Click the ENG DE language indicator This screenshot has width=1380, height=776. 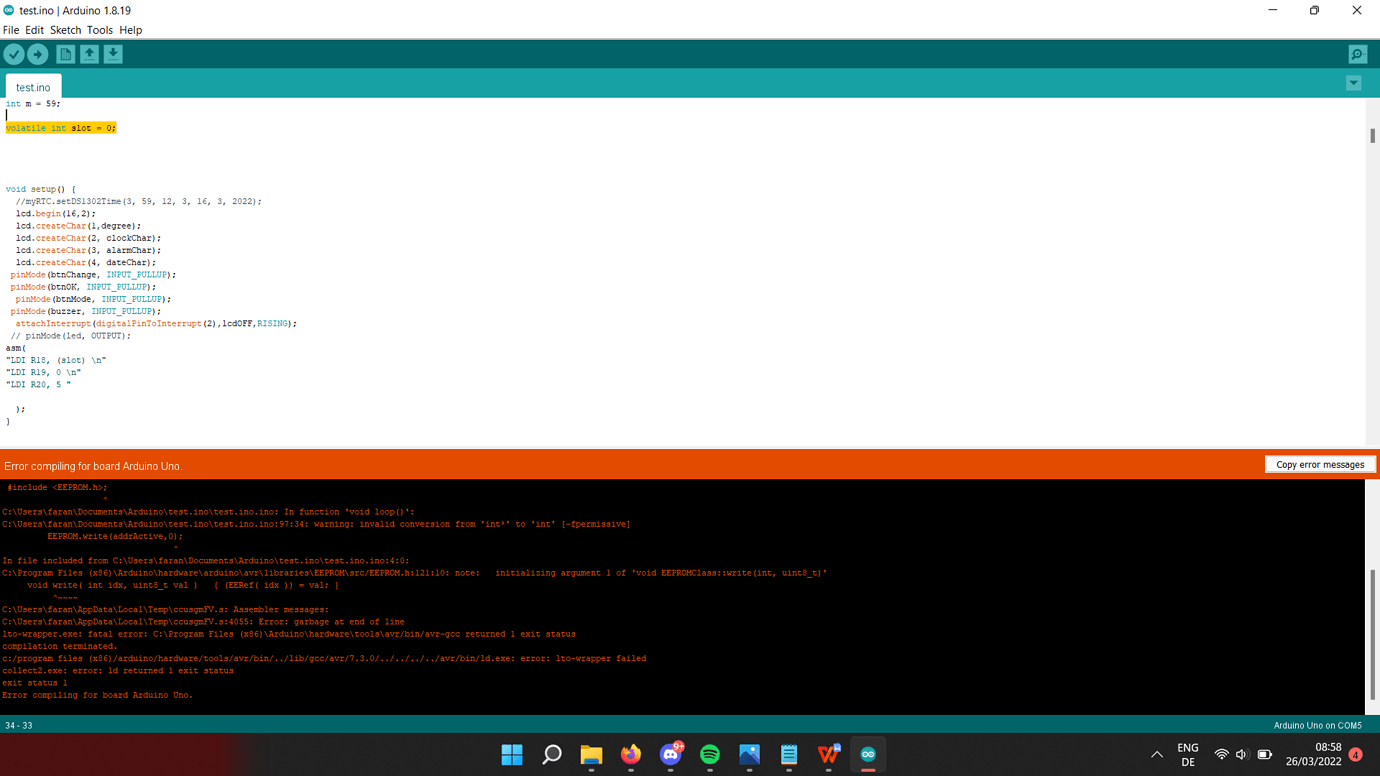[1188, 755]
